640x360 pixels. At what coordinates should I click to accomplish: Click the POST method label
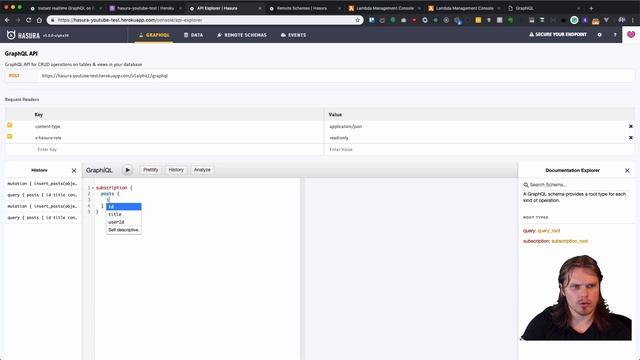coord(14,76)
